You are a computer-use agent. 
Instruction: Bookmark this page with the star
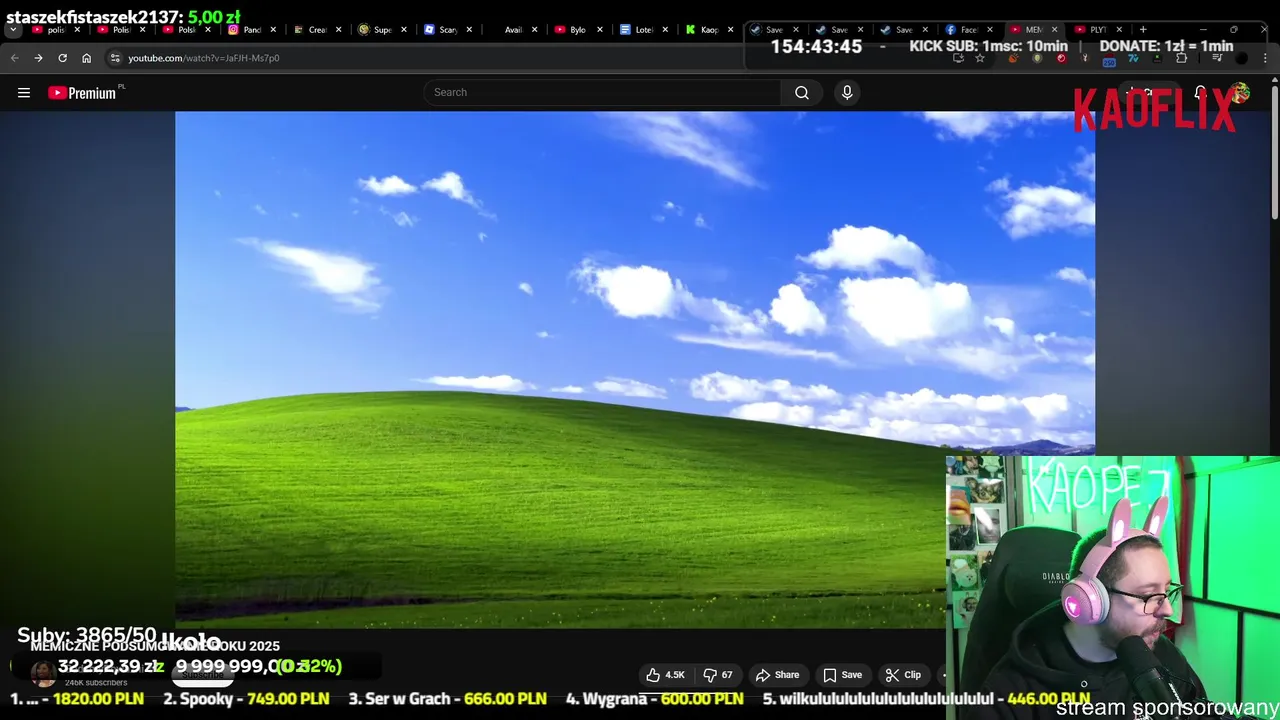[x=980, y=58]
